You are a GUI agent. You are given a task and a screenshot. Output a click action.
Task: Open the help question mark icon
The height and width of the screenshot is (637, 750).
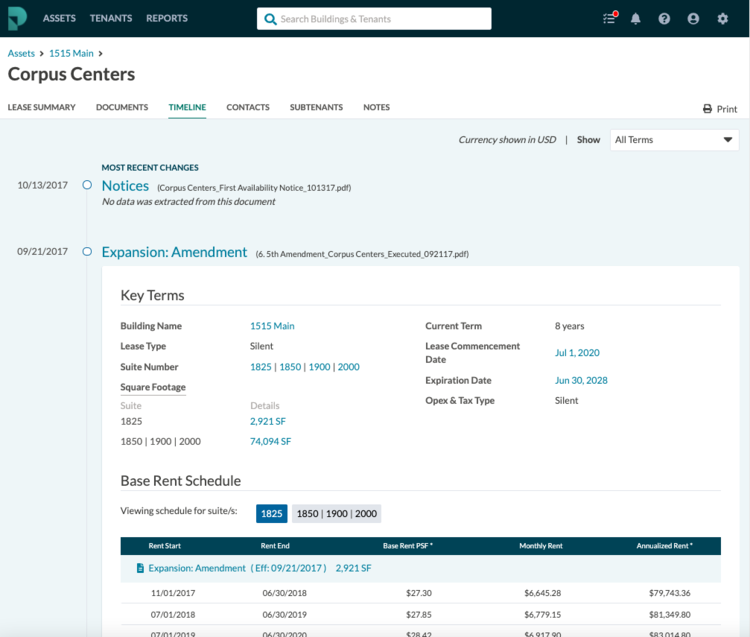tap(664, 19)
